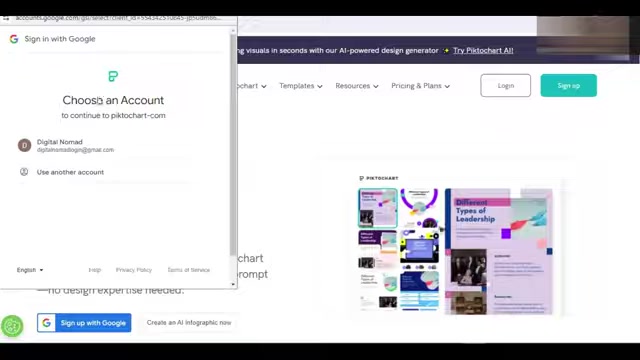The width and height of the screenshot is (640, 360).
Task: Expand the Templates menu
Action: (x=301, y=86)
